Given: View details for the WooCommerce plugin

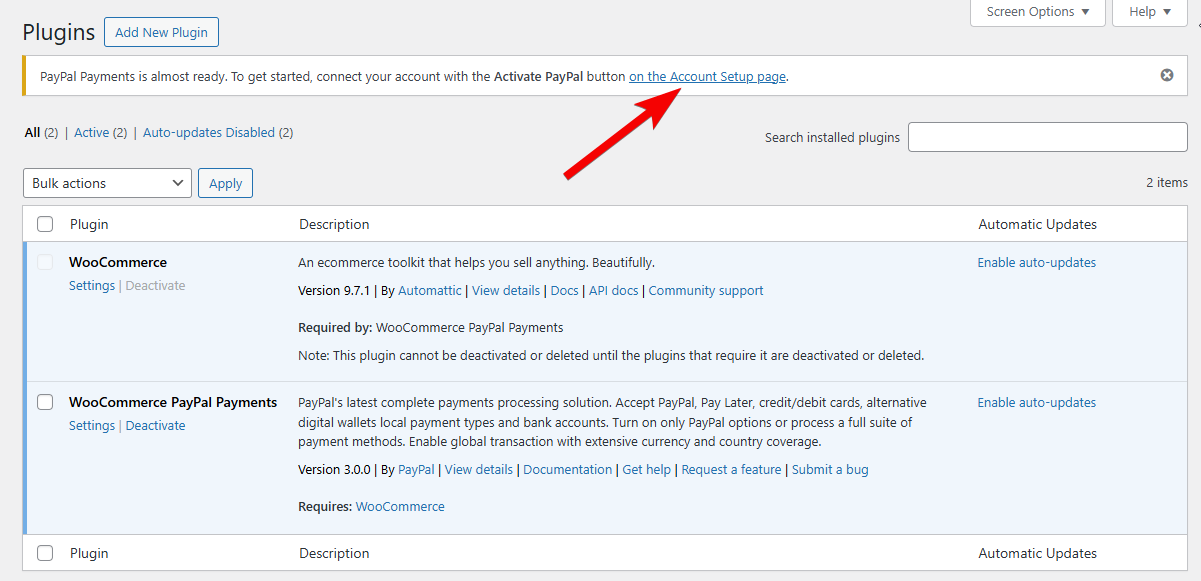Looking at the screenshot, I should tap(506, 290).
